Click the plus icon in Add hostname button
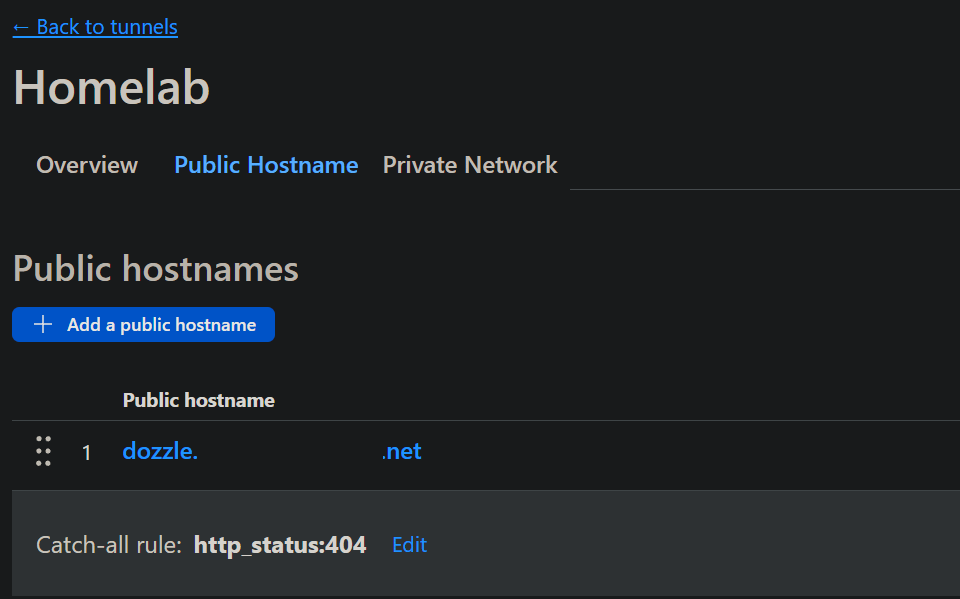This screenshot has width=960, height=599. 43,325
